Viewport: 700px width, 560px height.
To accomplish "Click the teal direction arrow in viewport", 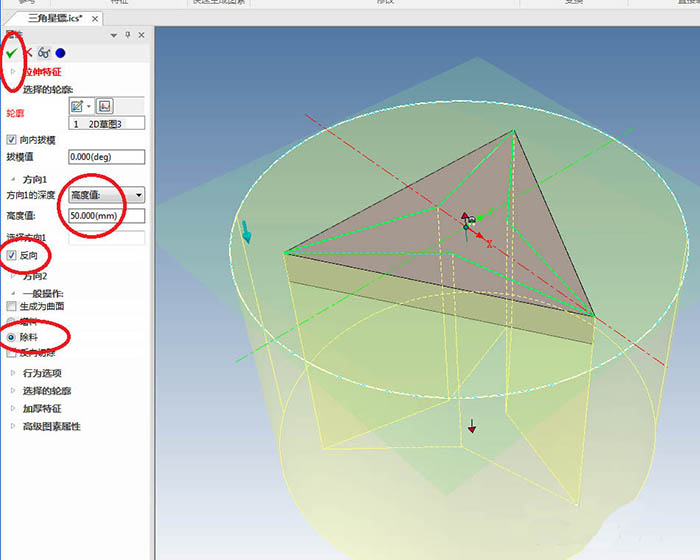I will 246,231.
